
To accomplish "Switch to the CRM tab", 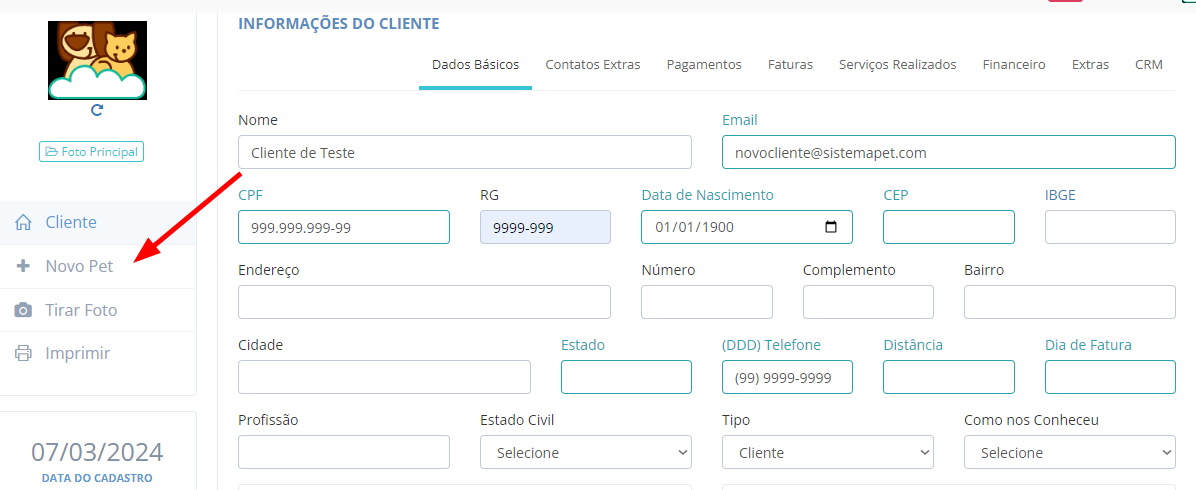I will coord(1148,65).
